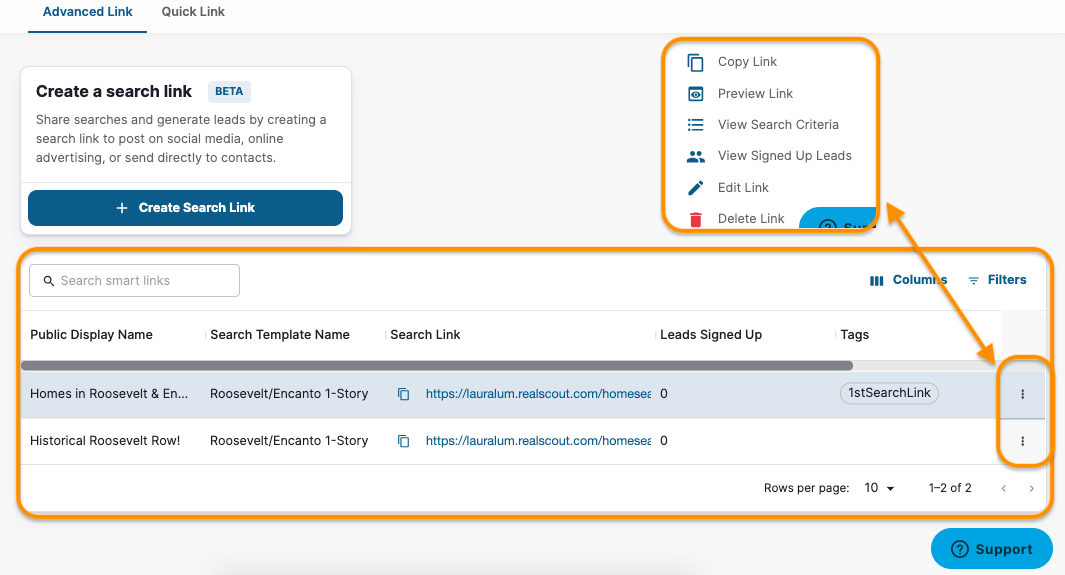Screen dimensions: 1065x575
Task: Click the pencil icon beside Edit Link
Action: click(x=696, y=188)
